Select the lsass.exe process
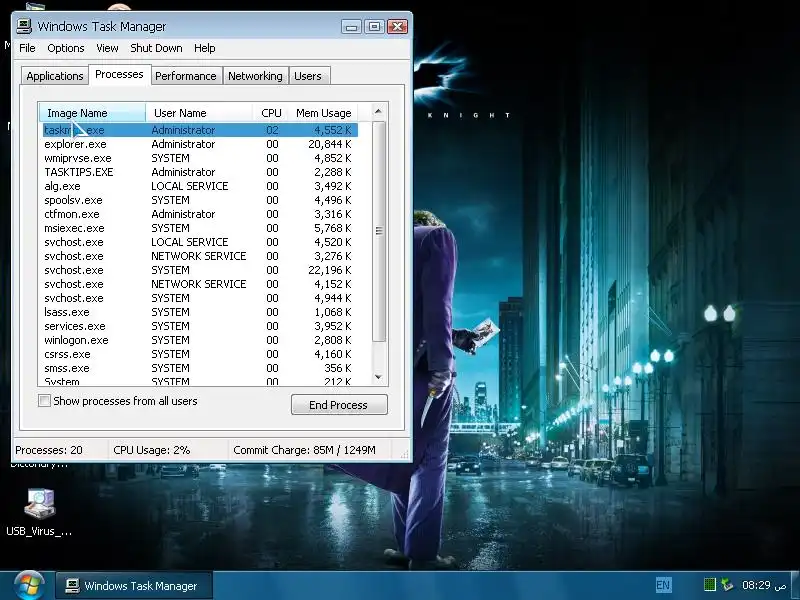Screen dimensions: 800x600 point(200,312)
